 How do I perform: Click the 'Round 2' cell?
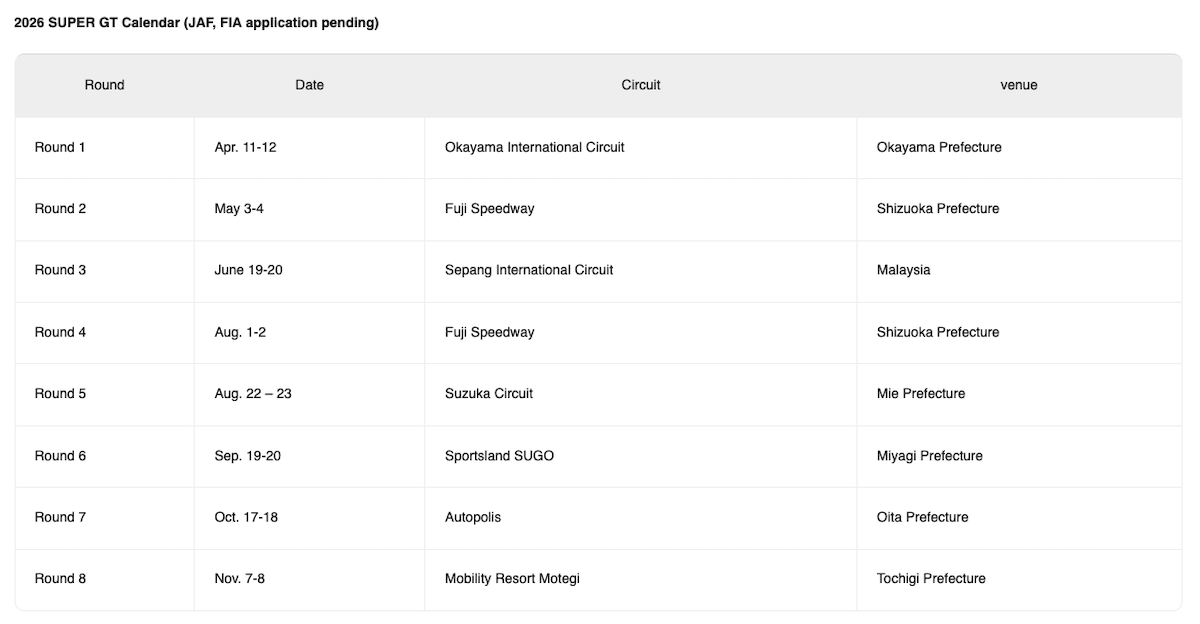coord(104,209)
